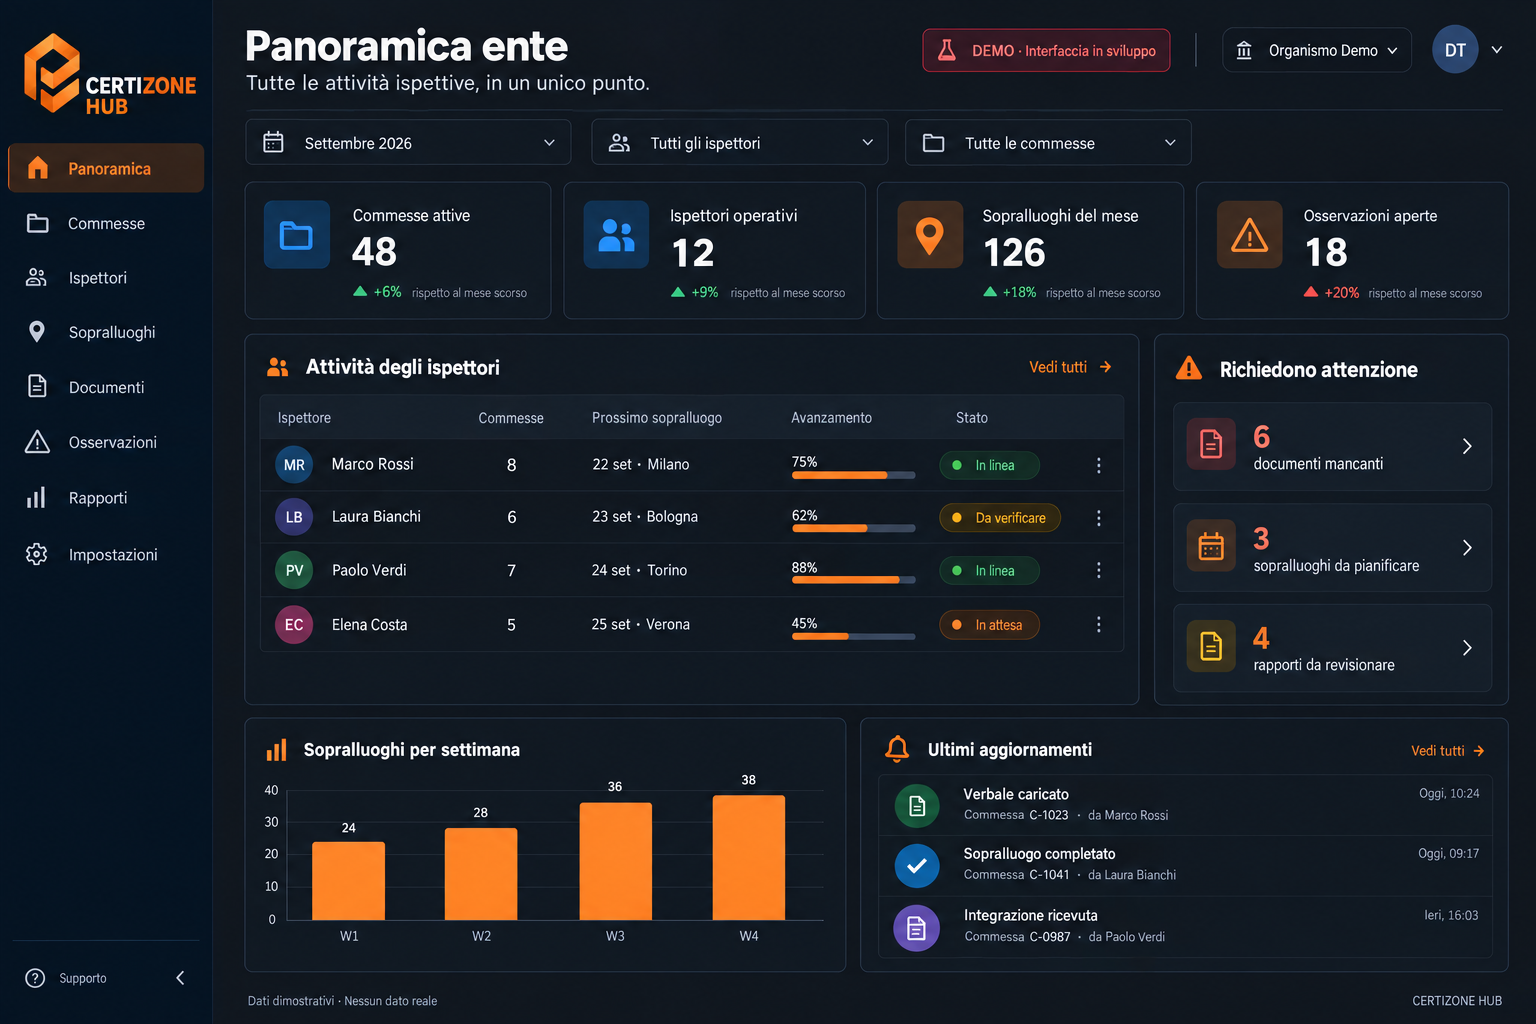Click In linea status for Marco Rossi
Viewport: 1536px width, 1024px height.
989,465
